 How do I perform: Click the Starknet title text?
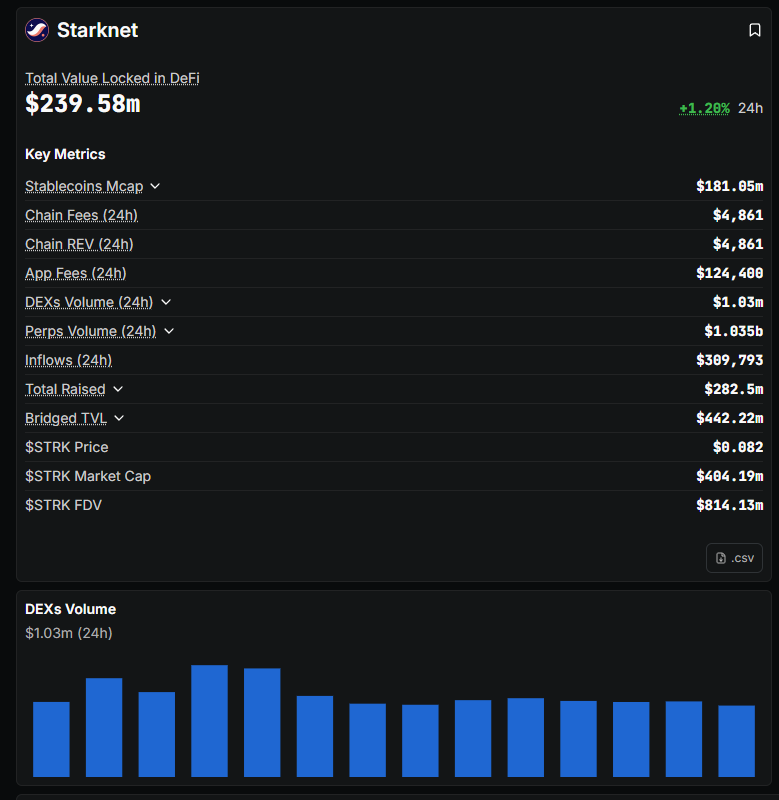coord(97,30)
